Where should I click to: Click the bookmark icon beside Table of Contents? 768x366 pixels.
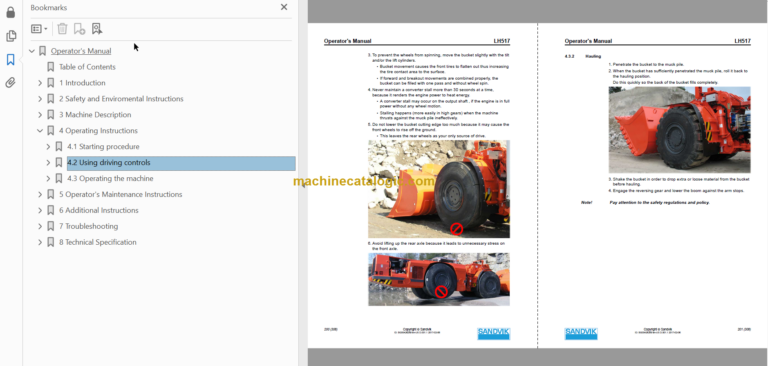(50, 67)
